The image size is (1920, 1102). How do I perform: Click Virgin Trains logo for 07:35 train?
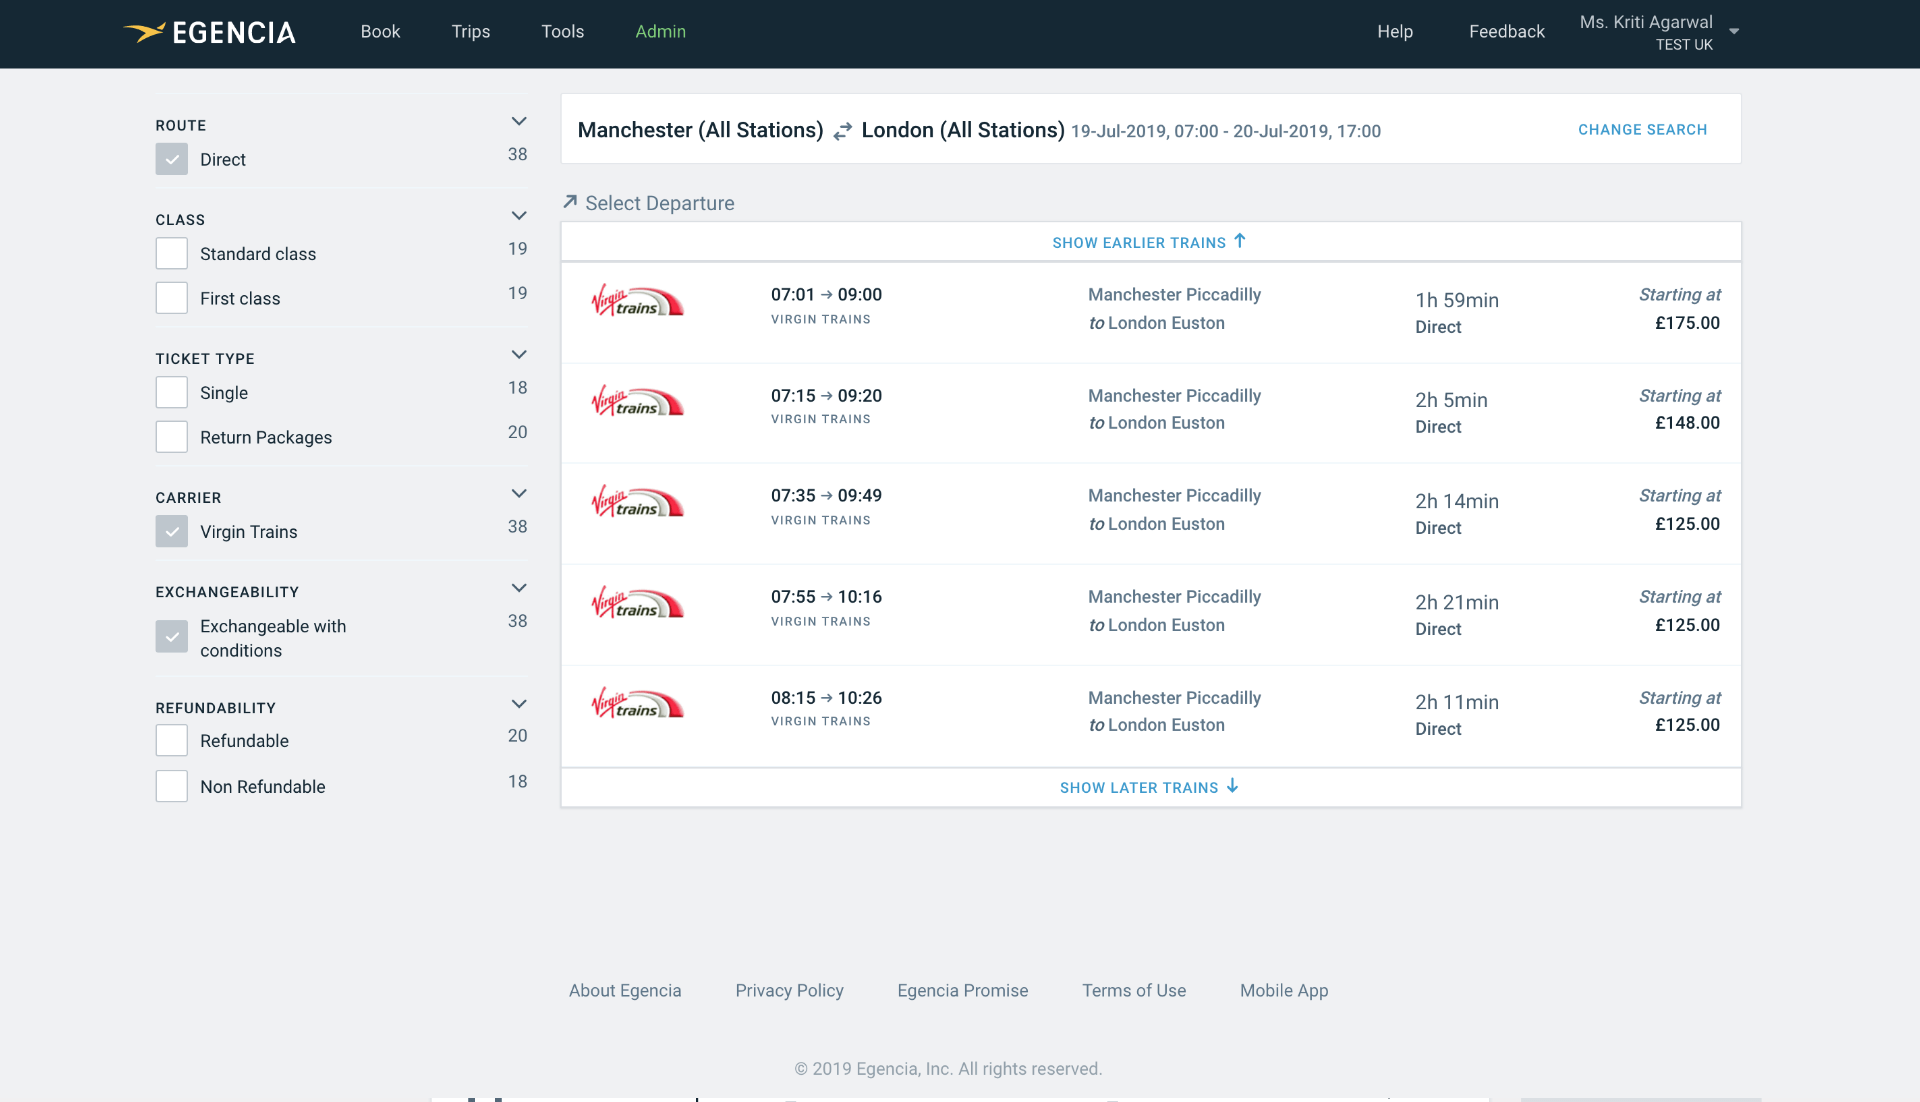(637, 502)
